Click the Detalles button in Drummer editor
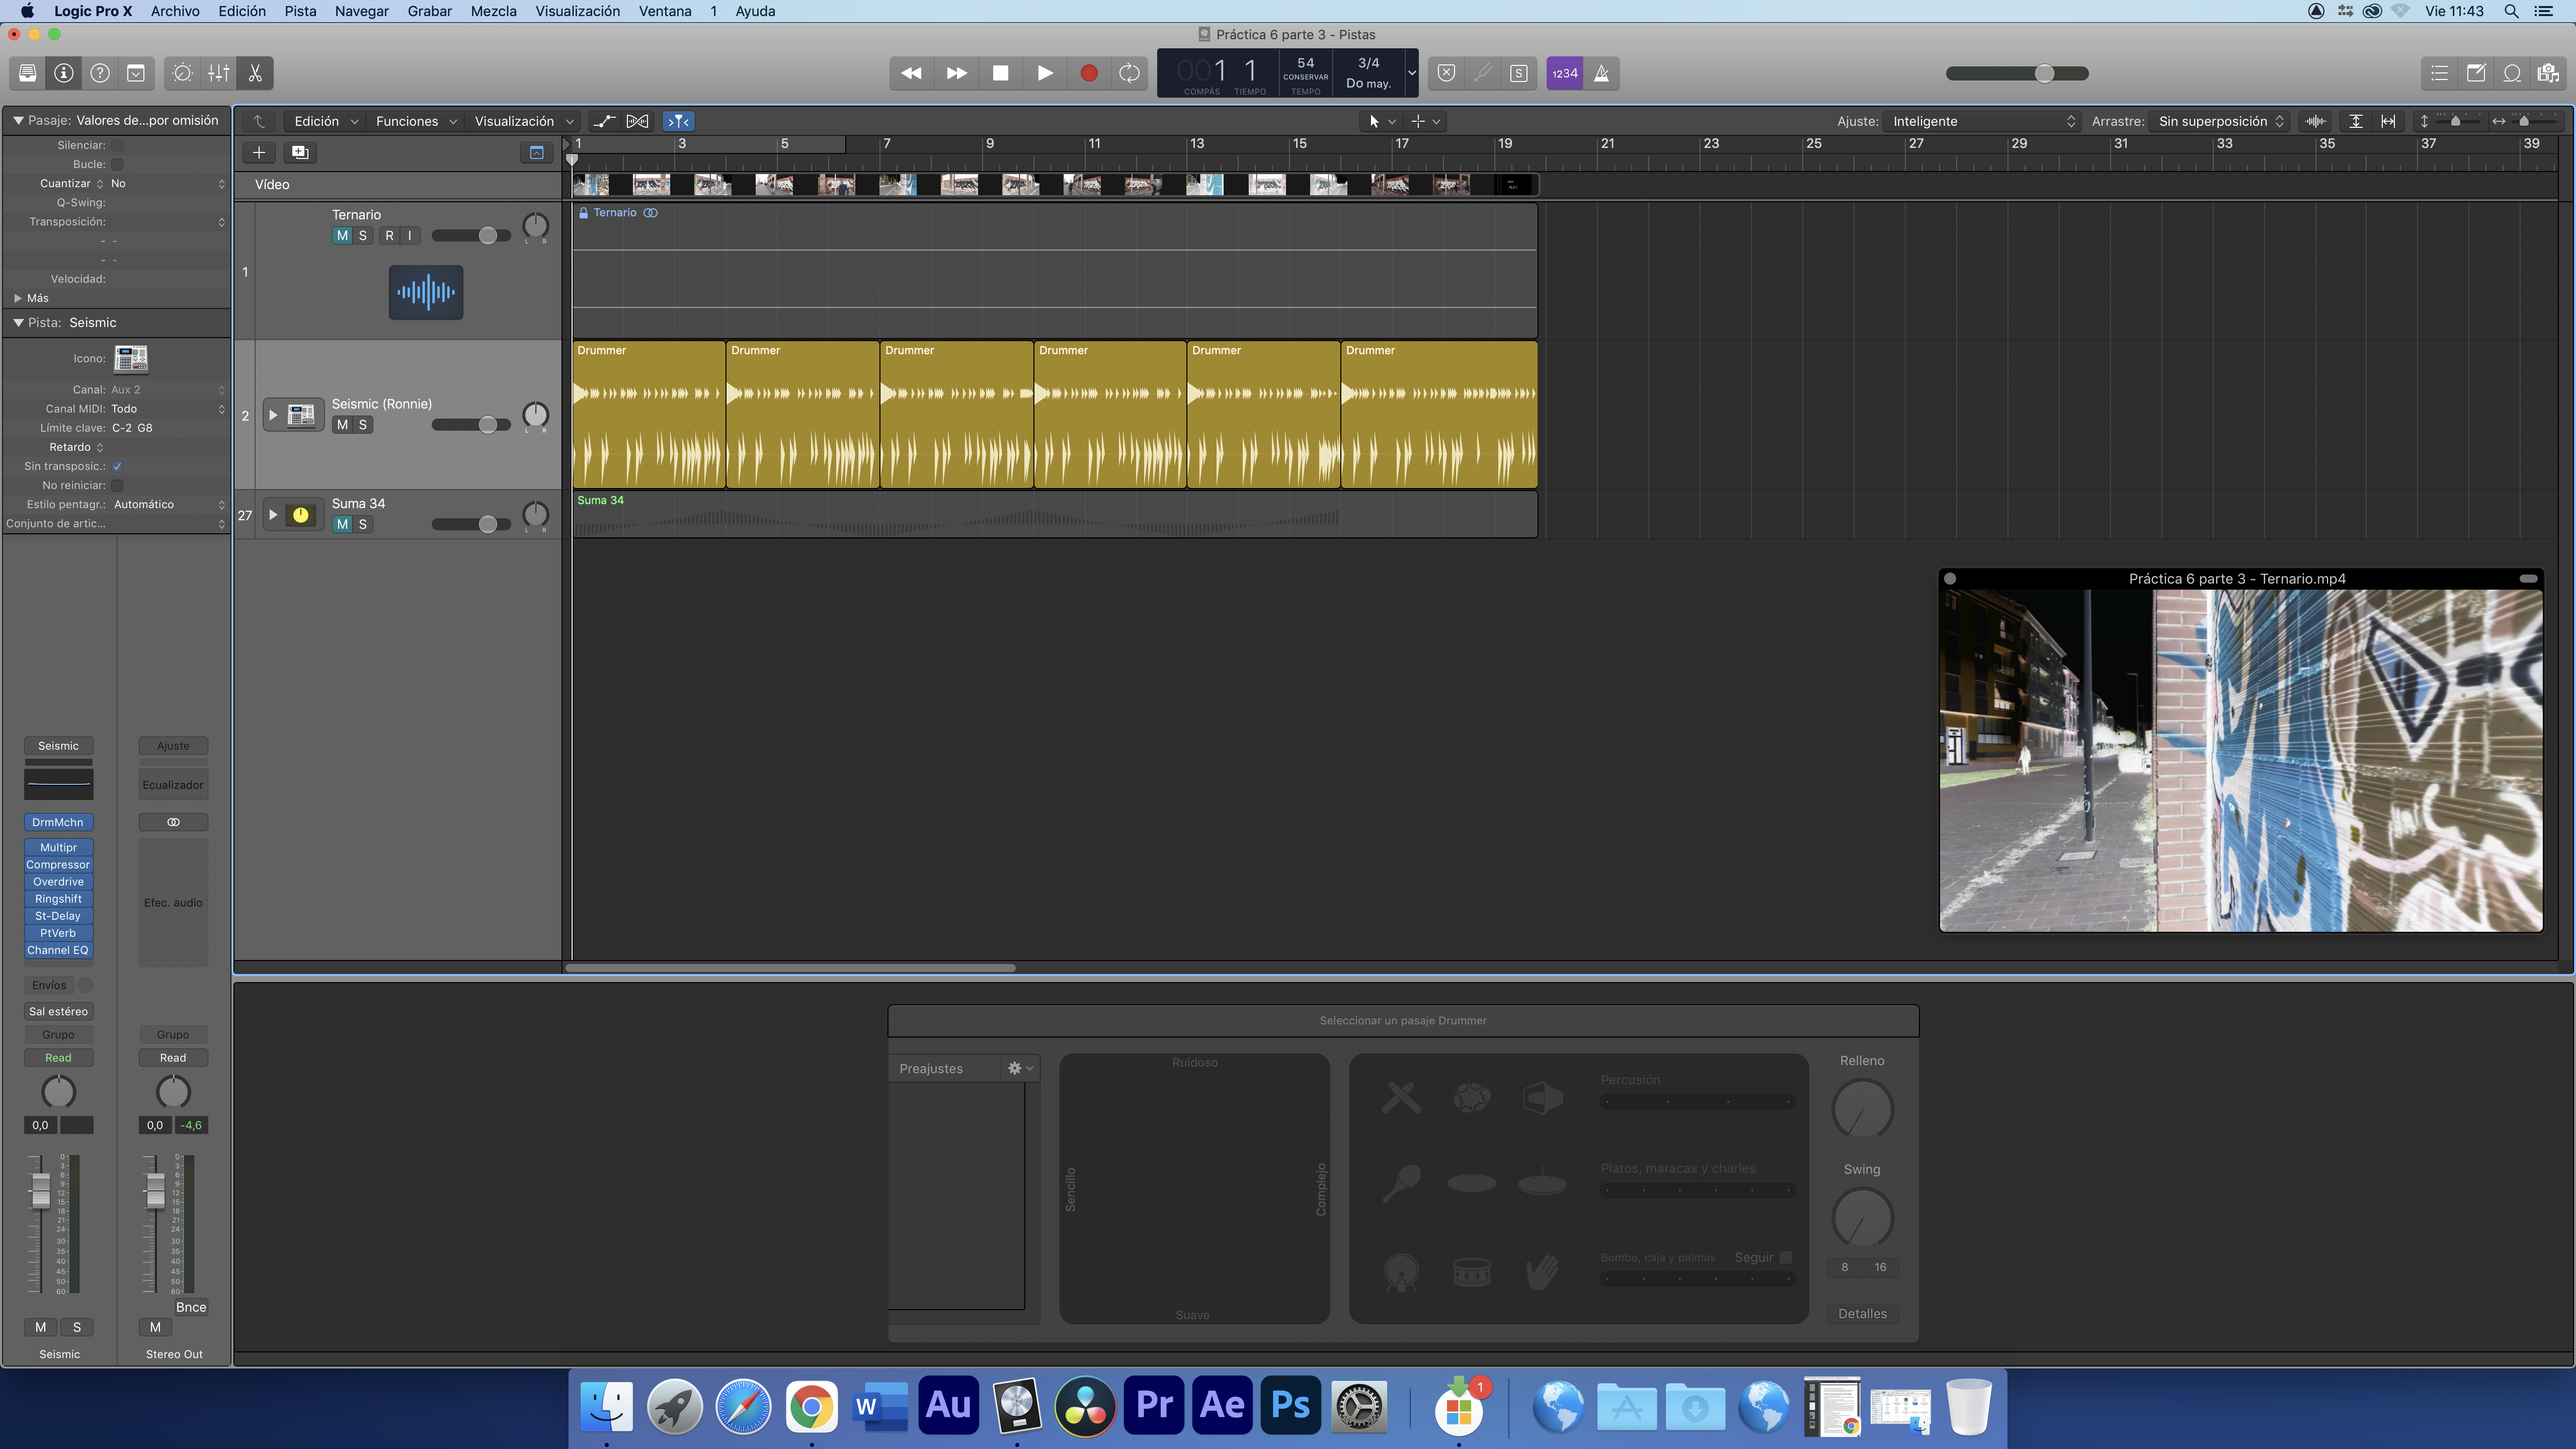The image size is (2576, 1449). [x=1862, y=1314]
